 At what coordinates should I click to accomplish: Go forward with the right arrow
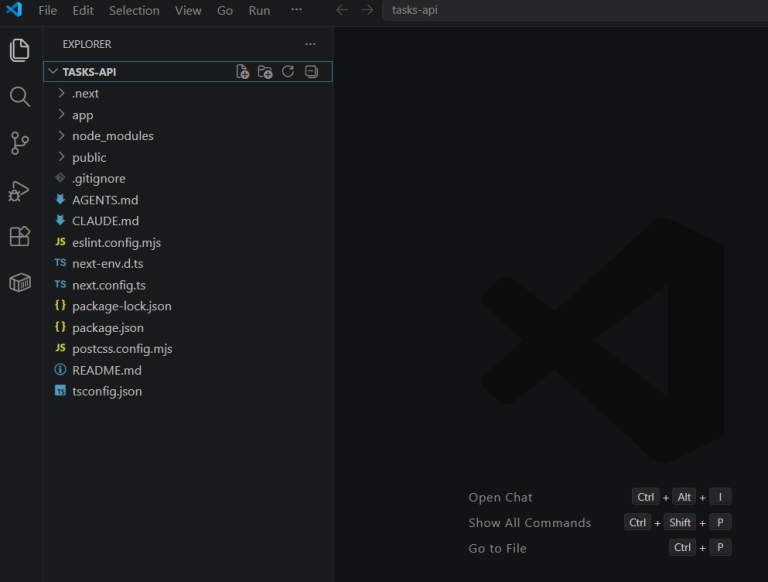point(367,10)
